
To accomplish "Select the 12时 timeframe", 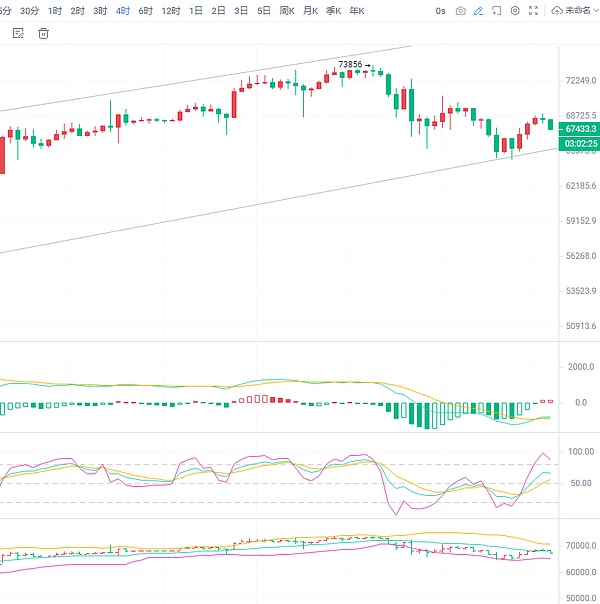I will 171,11.
